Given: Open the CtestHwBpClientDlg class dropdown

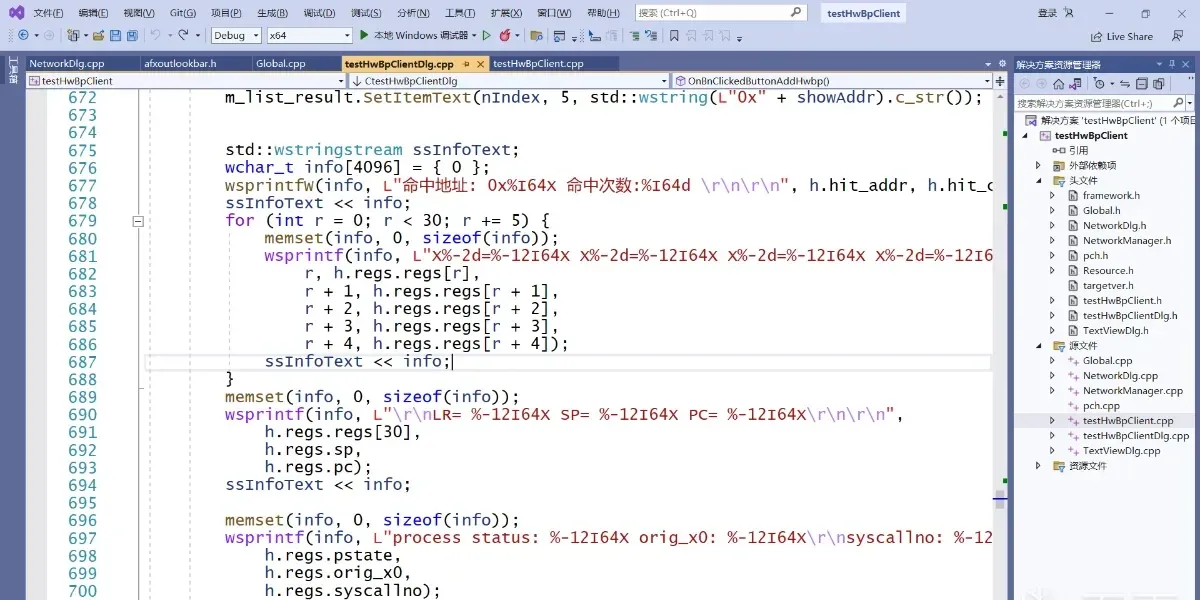Looking at the screenshot, I should (510, 81).
